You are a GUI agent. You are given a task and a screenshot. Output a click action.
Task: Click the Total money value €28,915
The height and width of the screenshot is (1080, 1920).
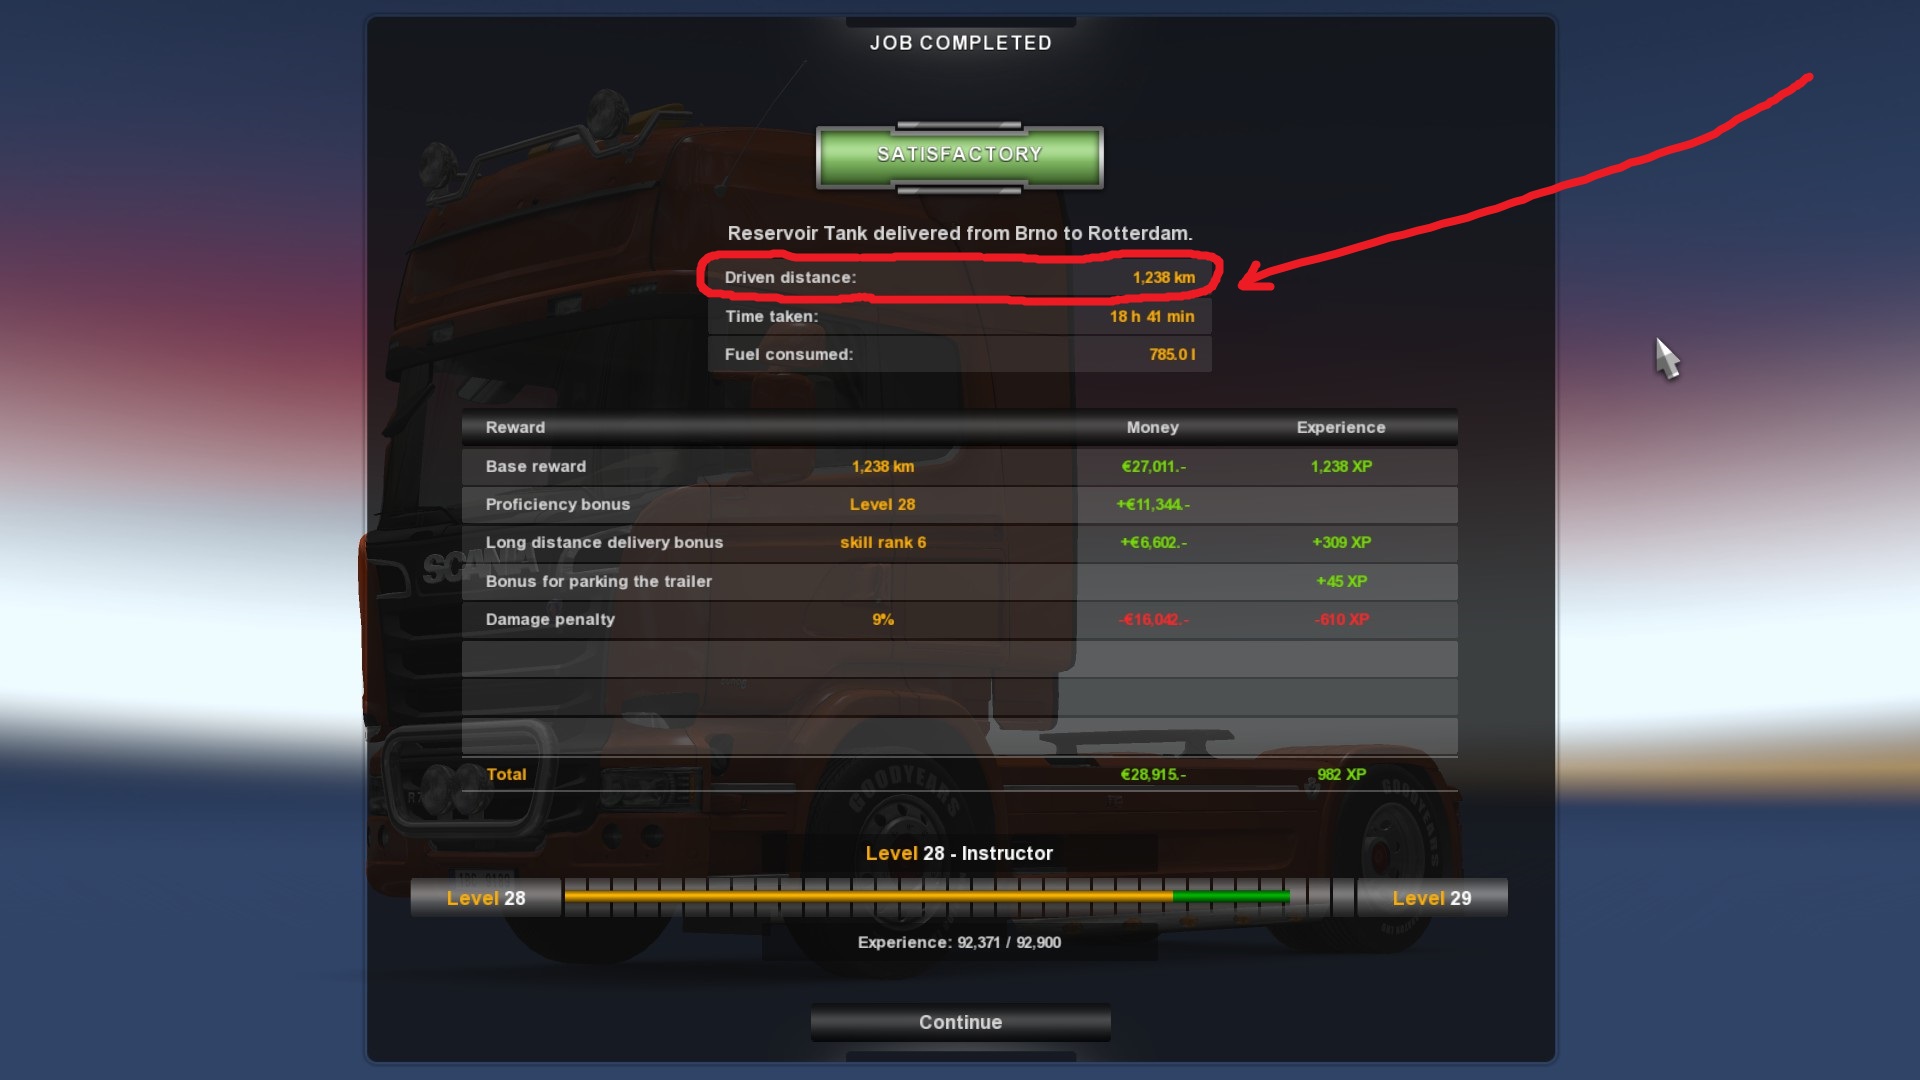1153,774
